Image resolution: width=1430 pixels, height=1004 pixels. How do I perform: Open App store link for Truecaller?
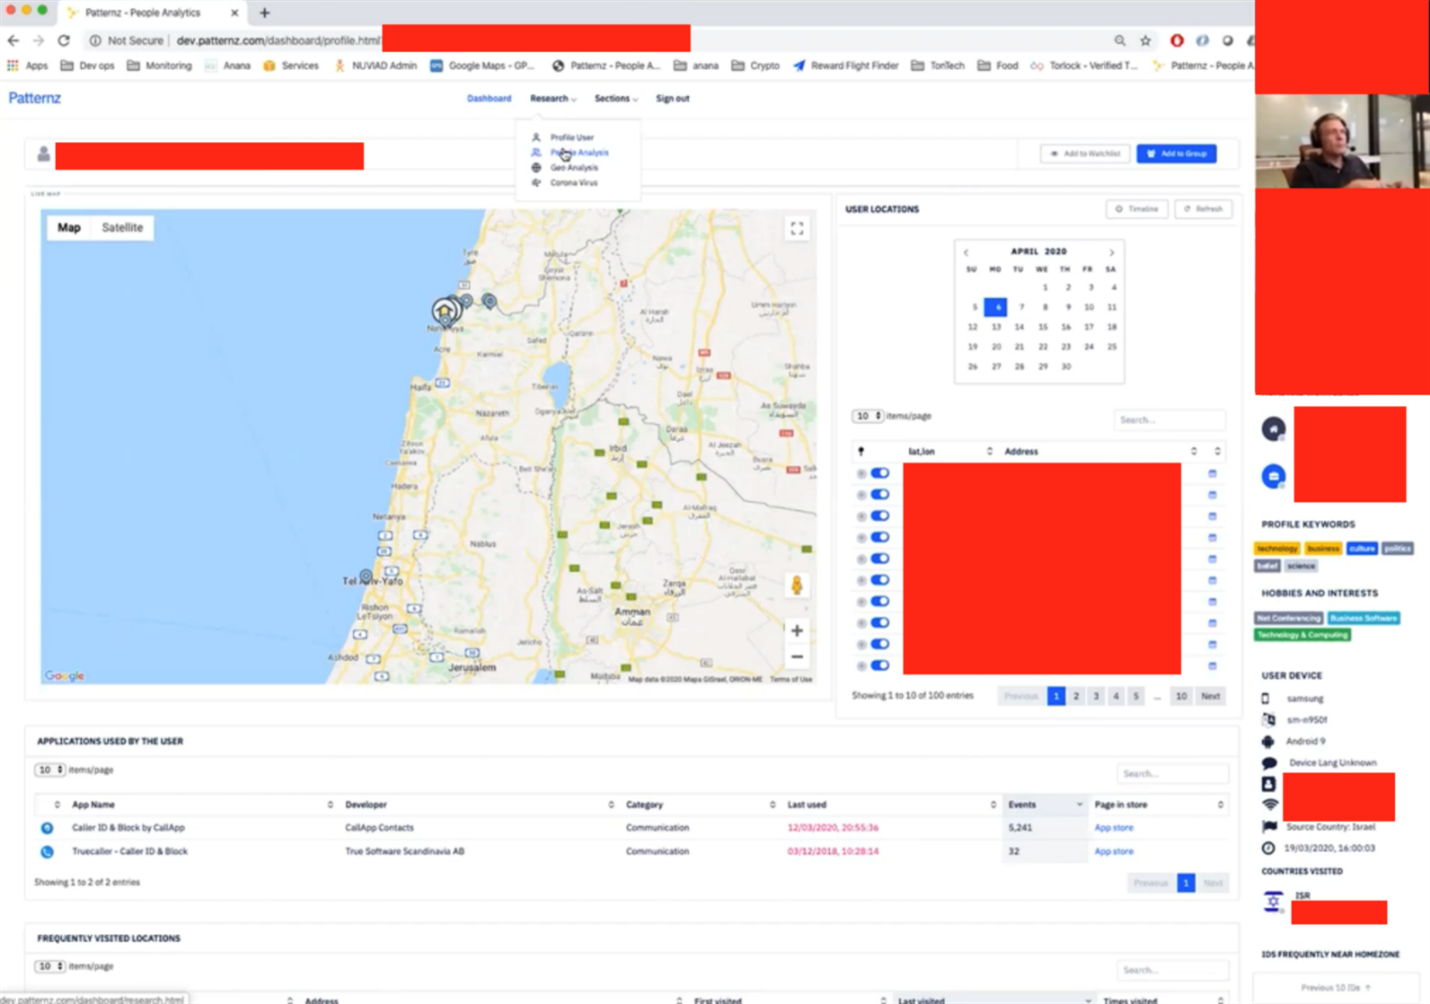[1113, 852]
